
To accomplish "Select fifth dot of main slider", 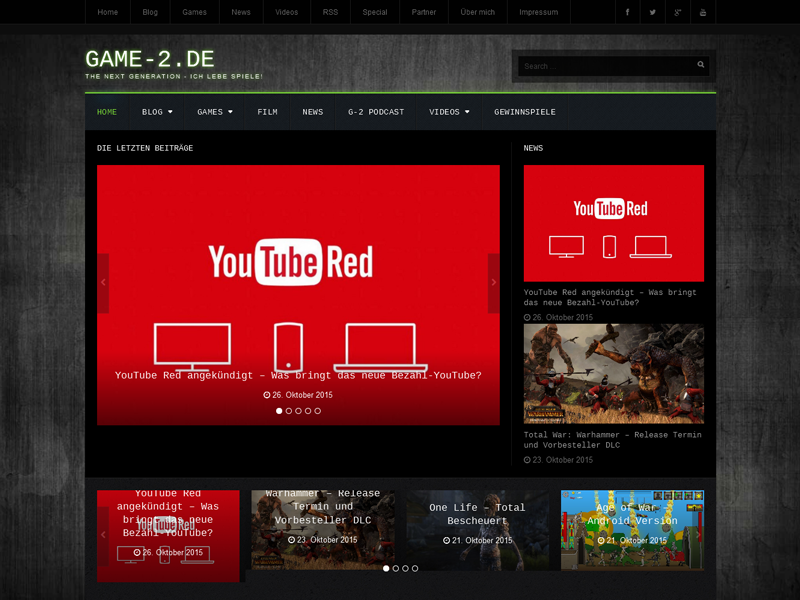I will click(318, 411).
